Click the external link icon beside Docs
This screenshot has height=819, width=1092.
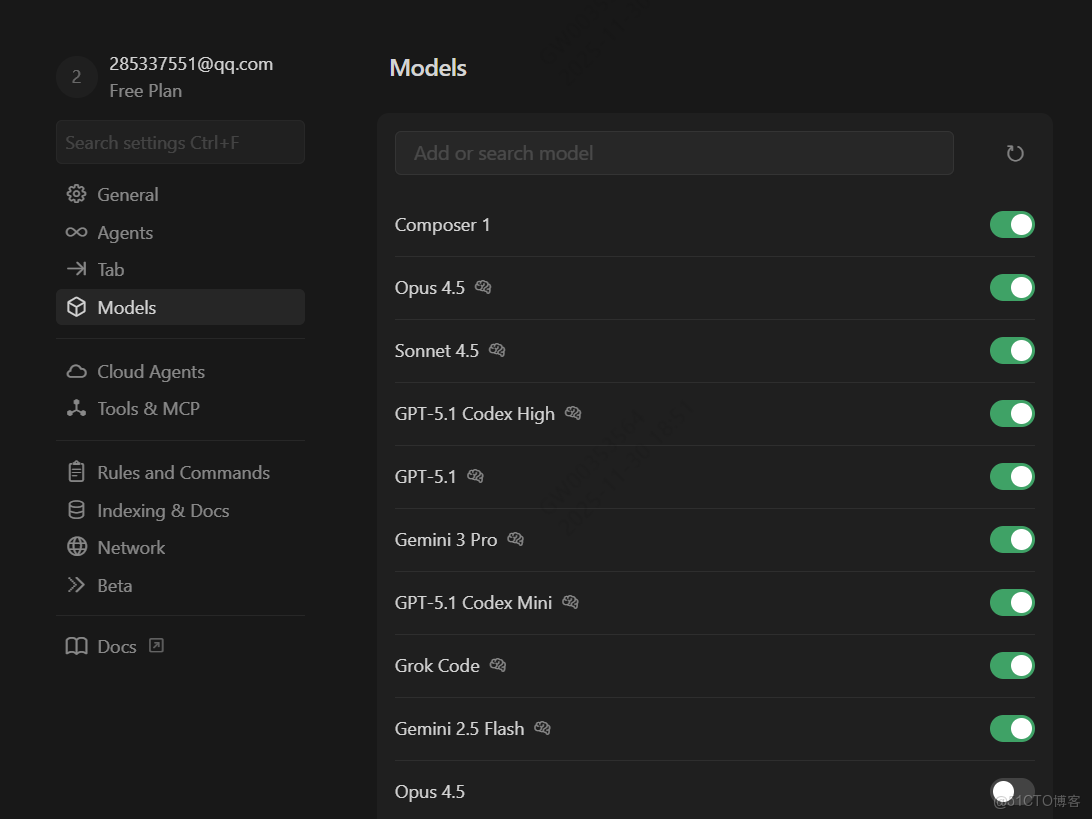coord(156,646)
